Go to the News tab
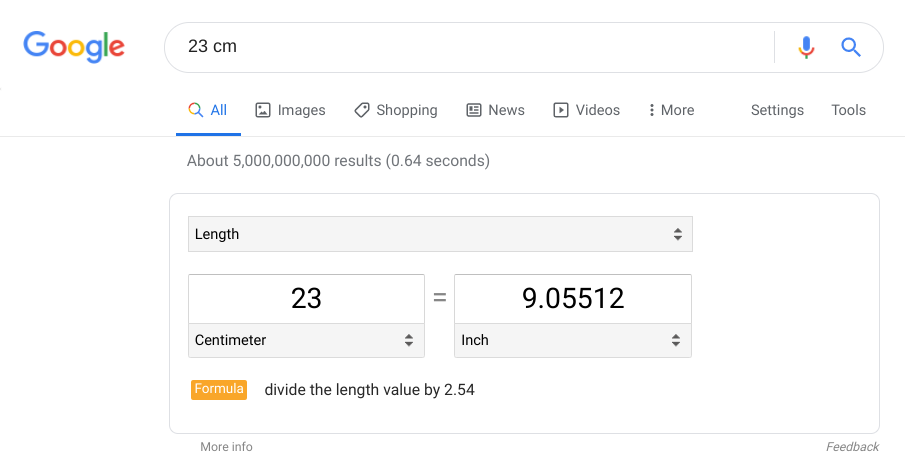The image size is (905, 464). pos(495,110)
